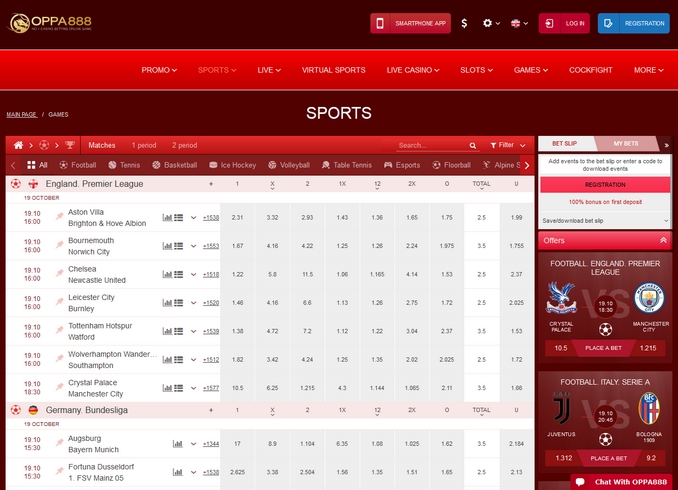Image resolution: width=678 pixels, height=490 pixels.
Task: Click the red Registration button in bet slip
Action: coord(605,185)
